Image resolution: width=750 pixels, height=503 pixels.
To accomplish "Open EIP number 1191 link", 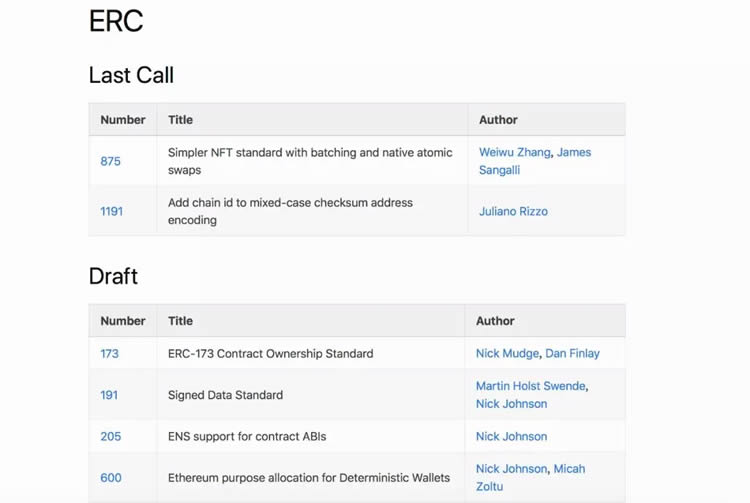I will (111, 211).
